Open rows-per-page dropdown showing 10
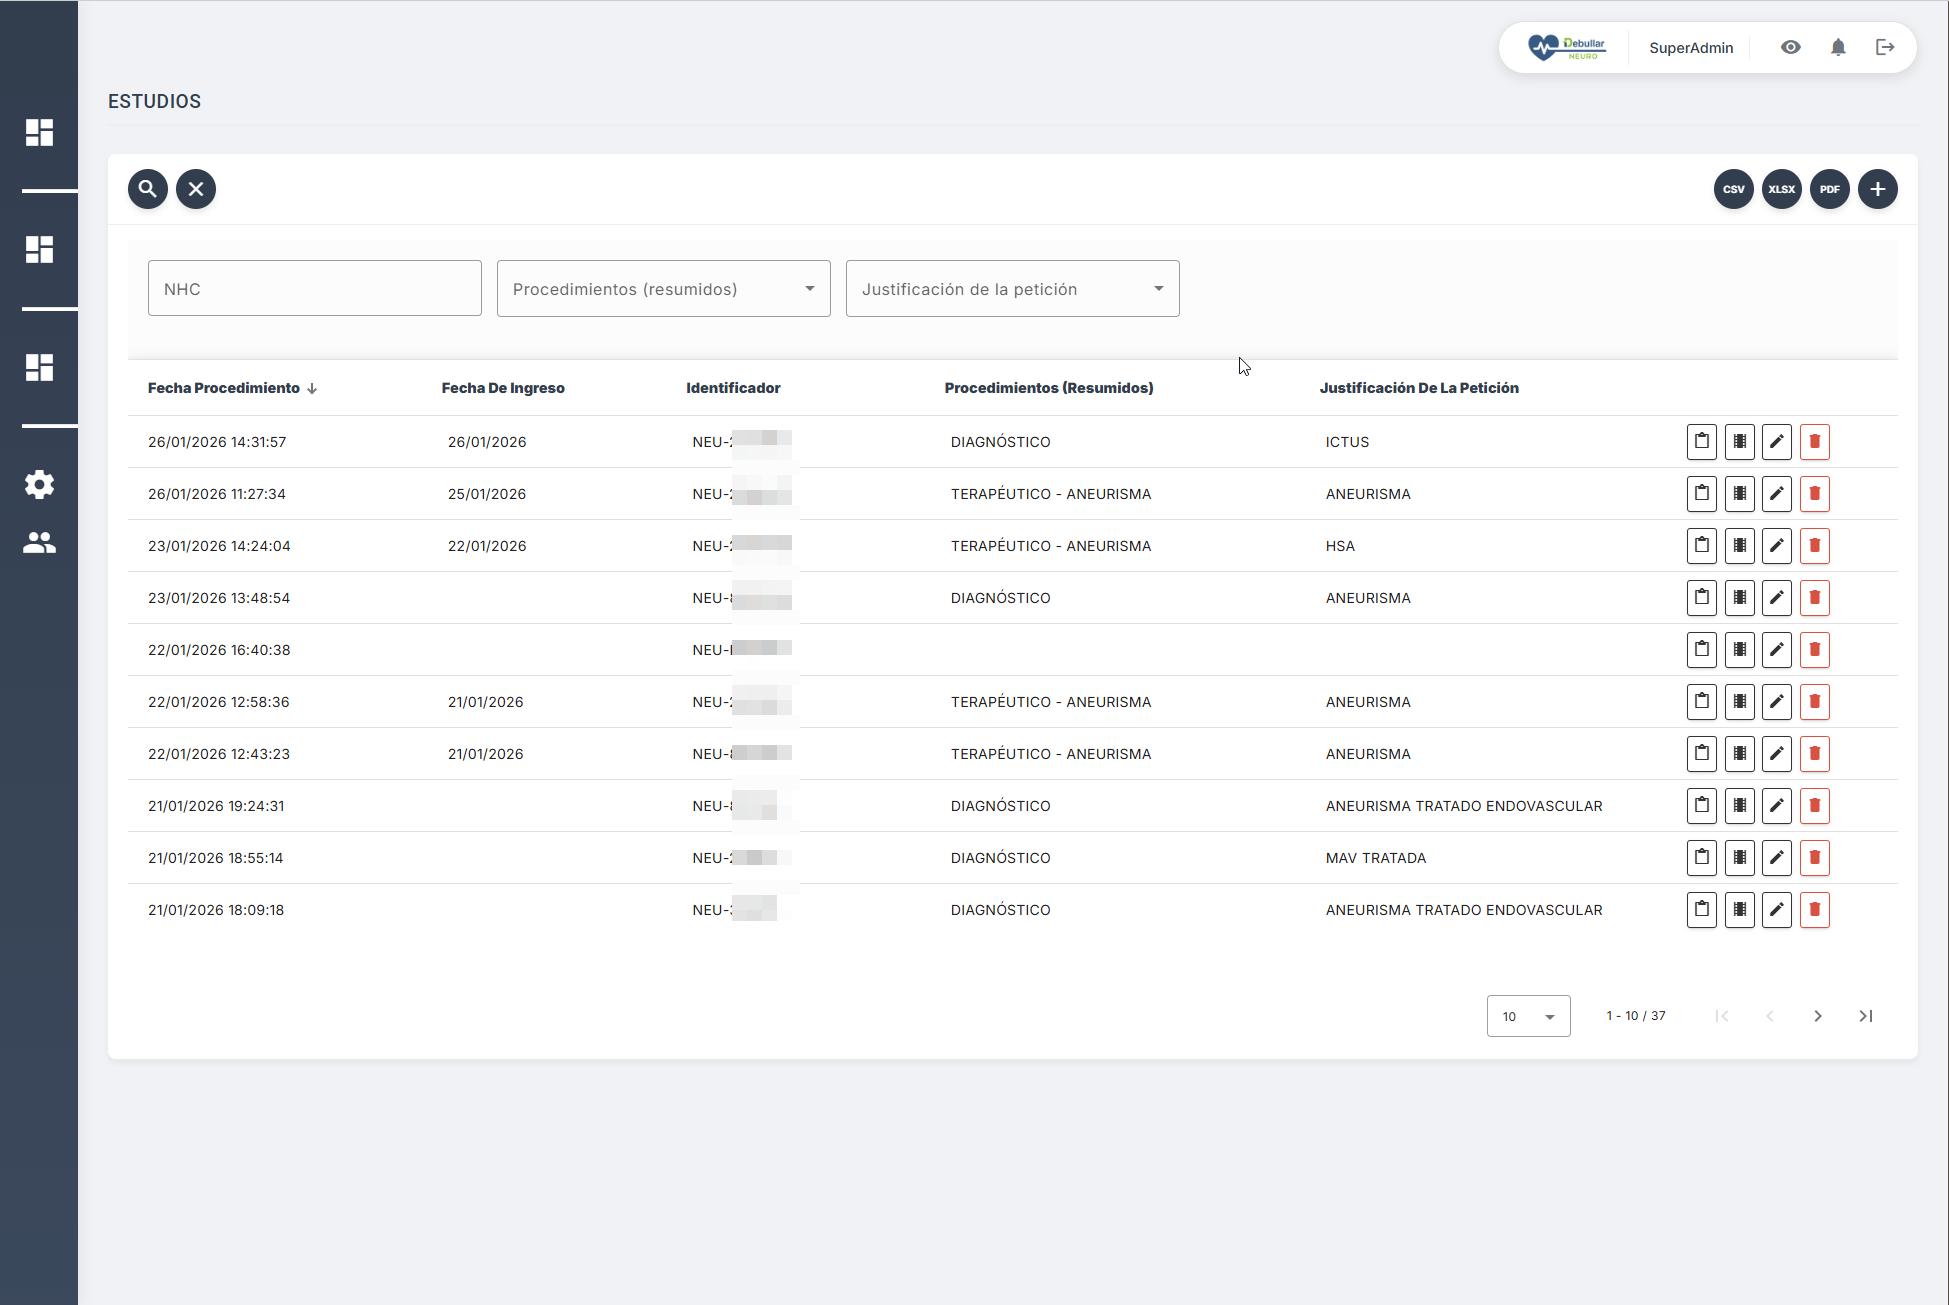Screen dimensions: 1949x1305 [1527, 1016]
